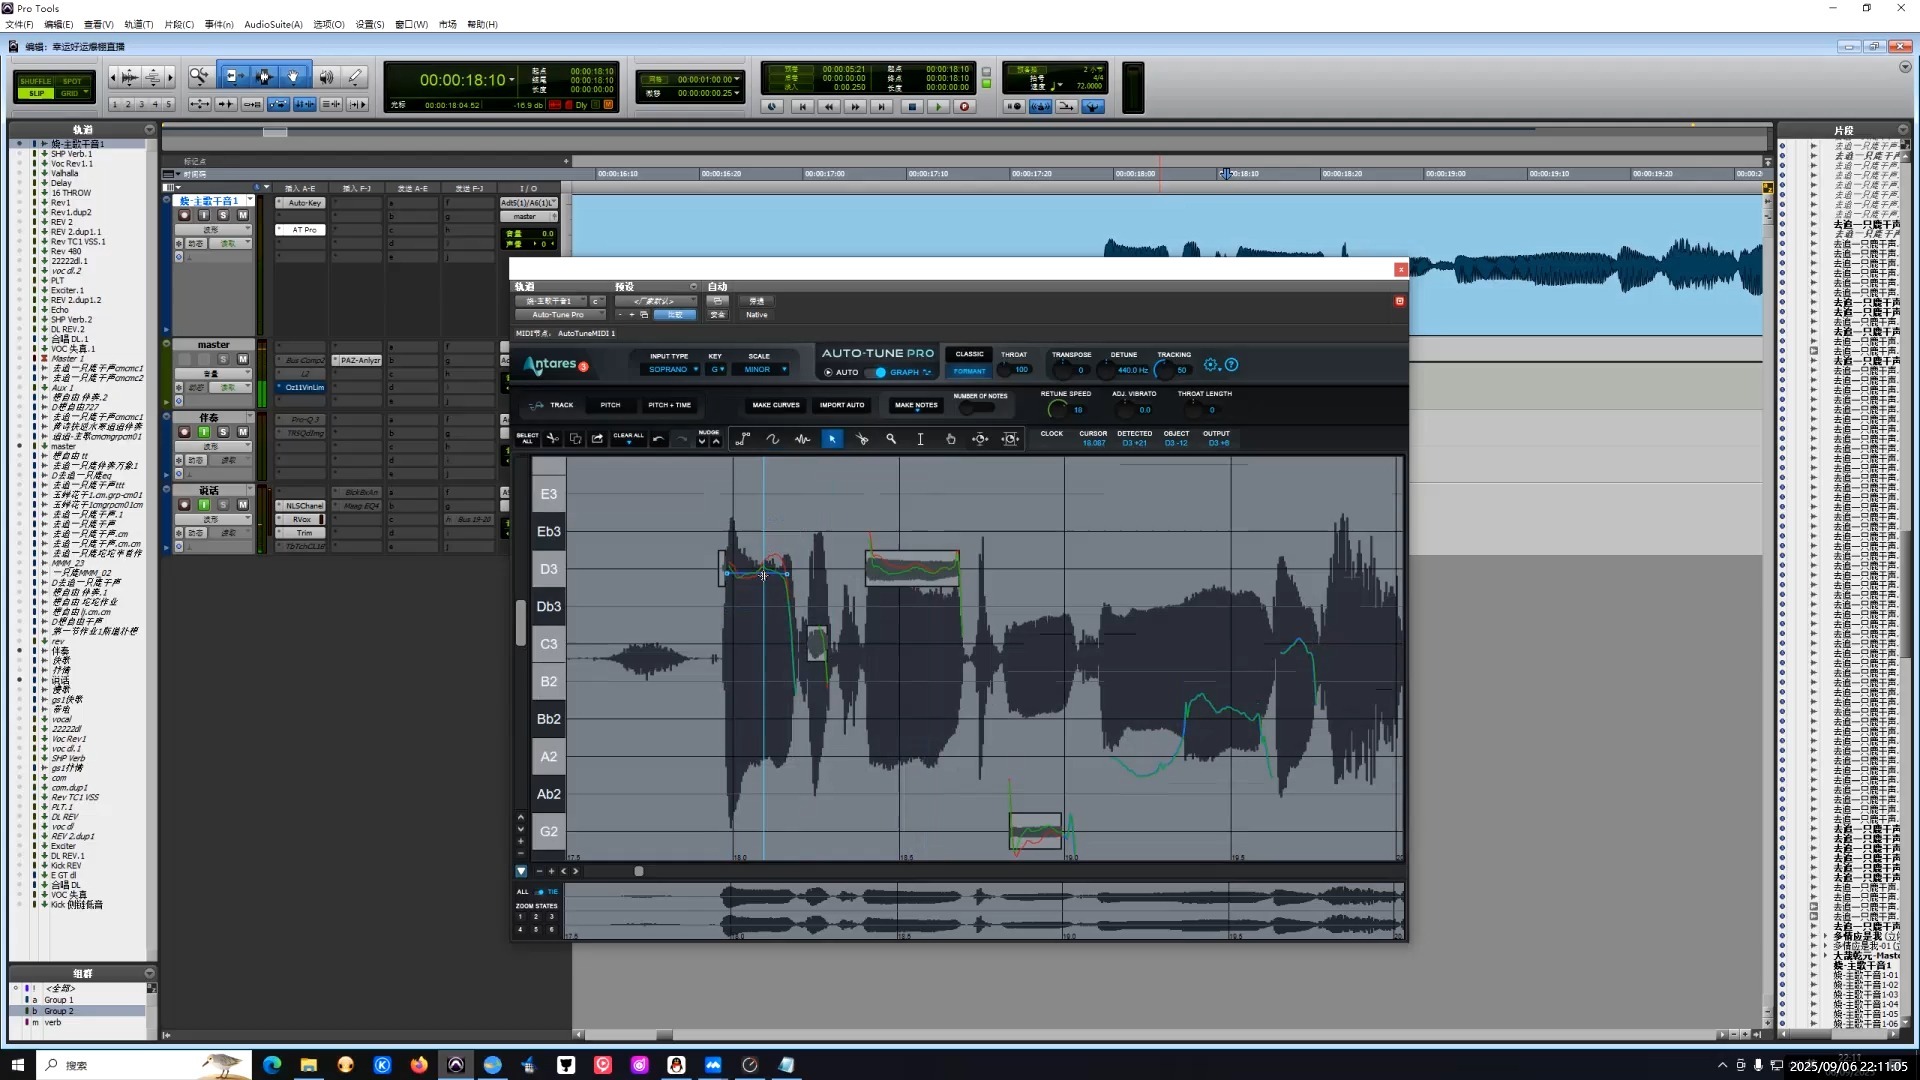
Task: Click the transport Play button
Action: point(937,106)
